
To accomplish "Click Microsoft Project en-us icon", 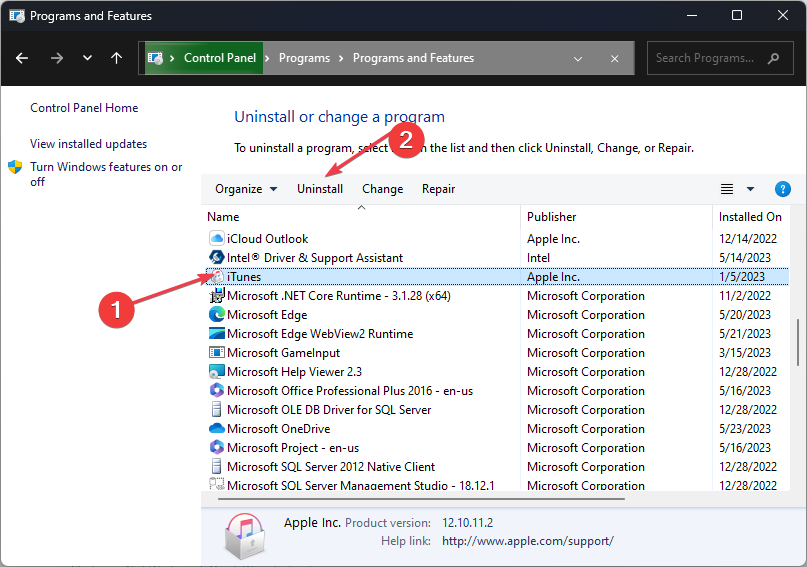I will coord(217,448).
